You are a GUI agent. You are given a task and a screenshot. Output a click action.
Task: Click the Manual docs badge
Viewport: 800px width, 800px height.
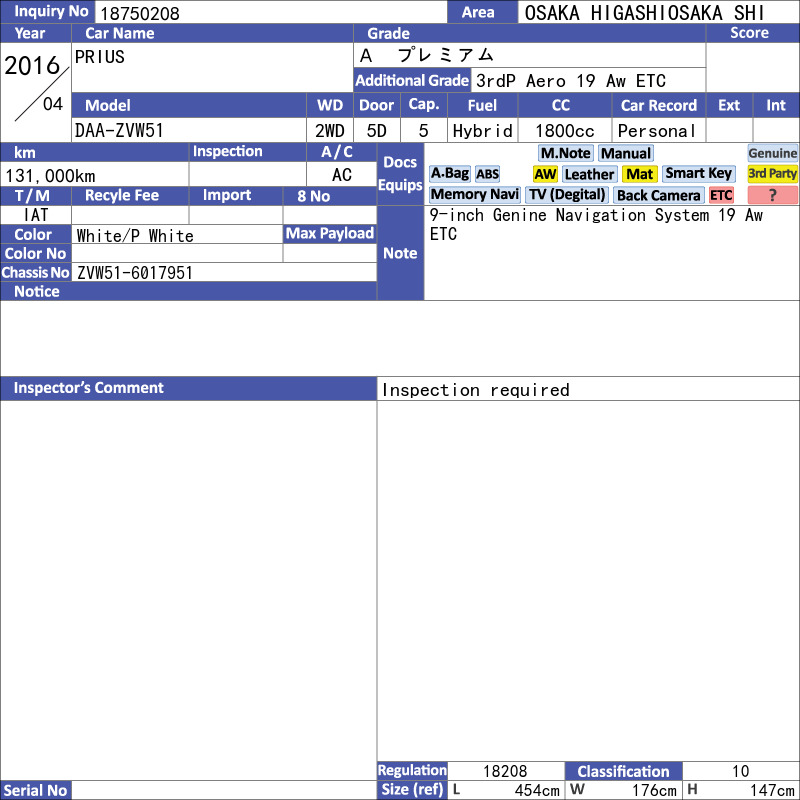626,153
